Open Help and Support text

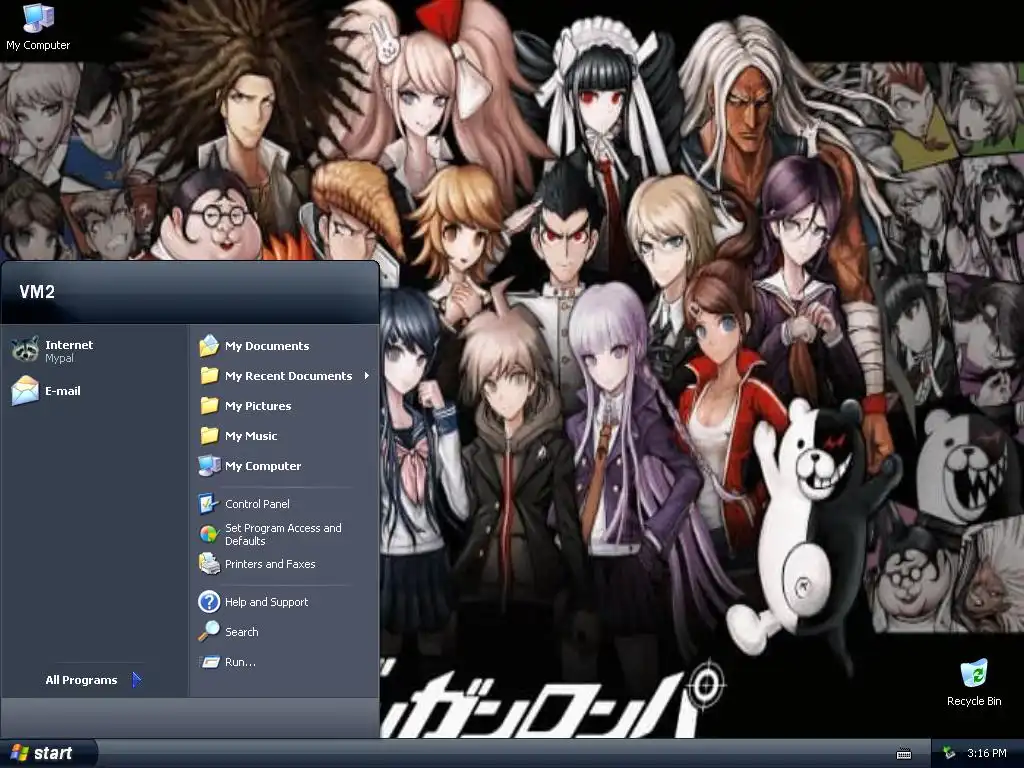click(x=266, y=602)
